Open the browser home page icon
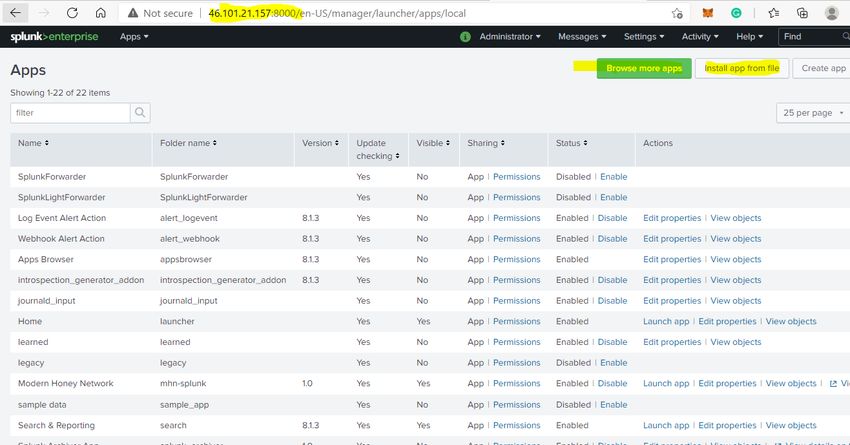 coord(101,13)
